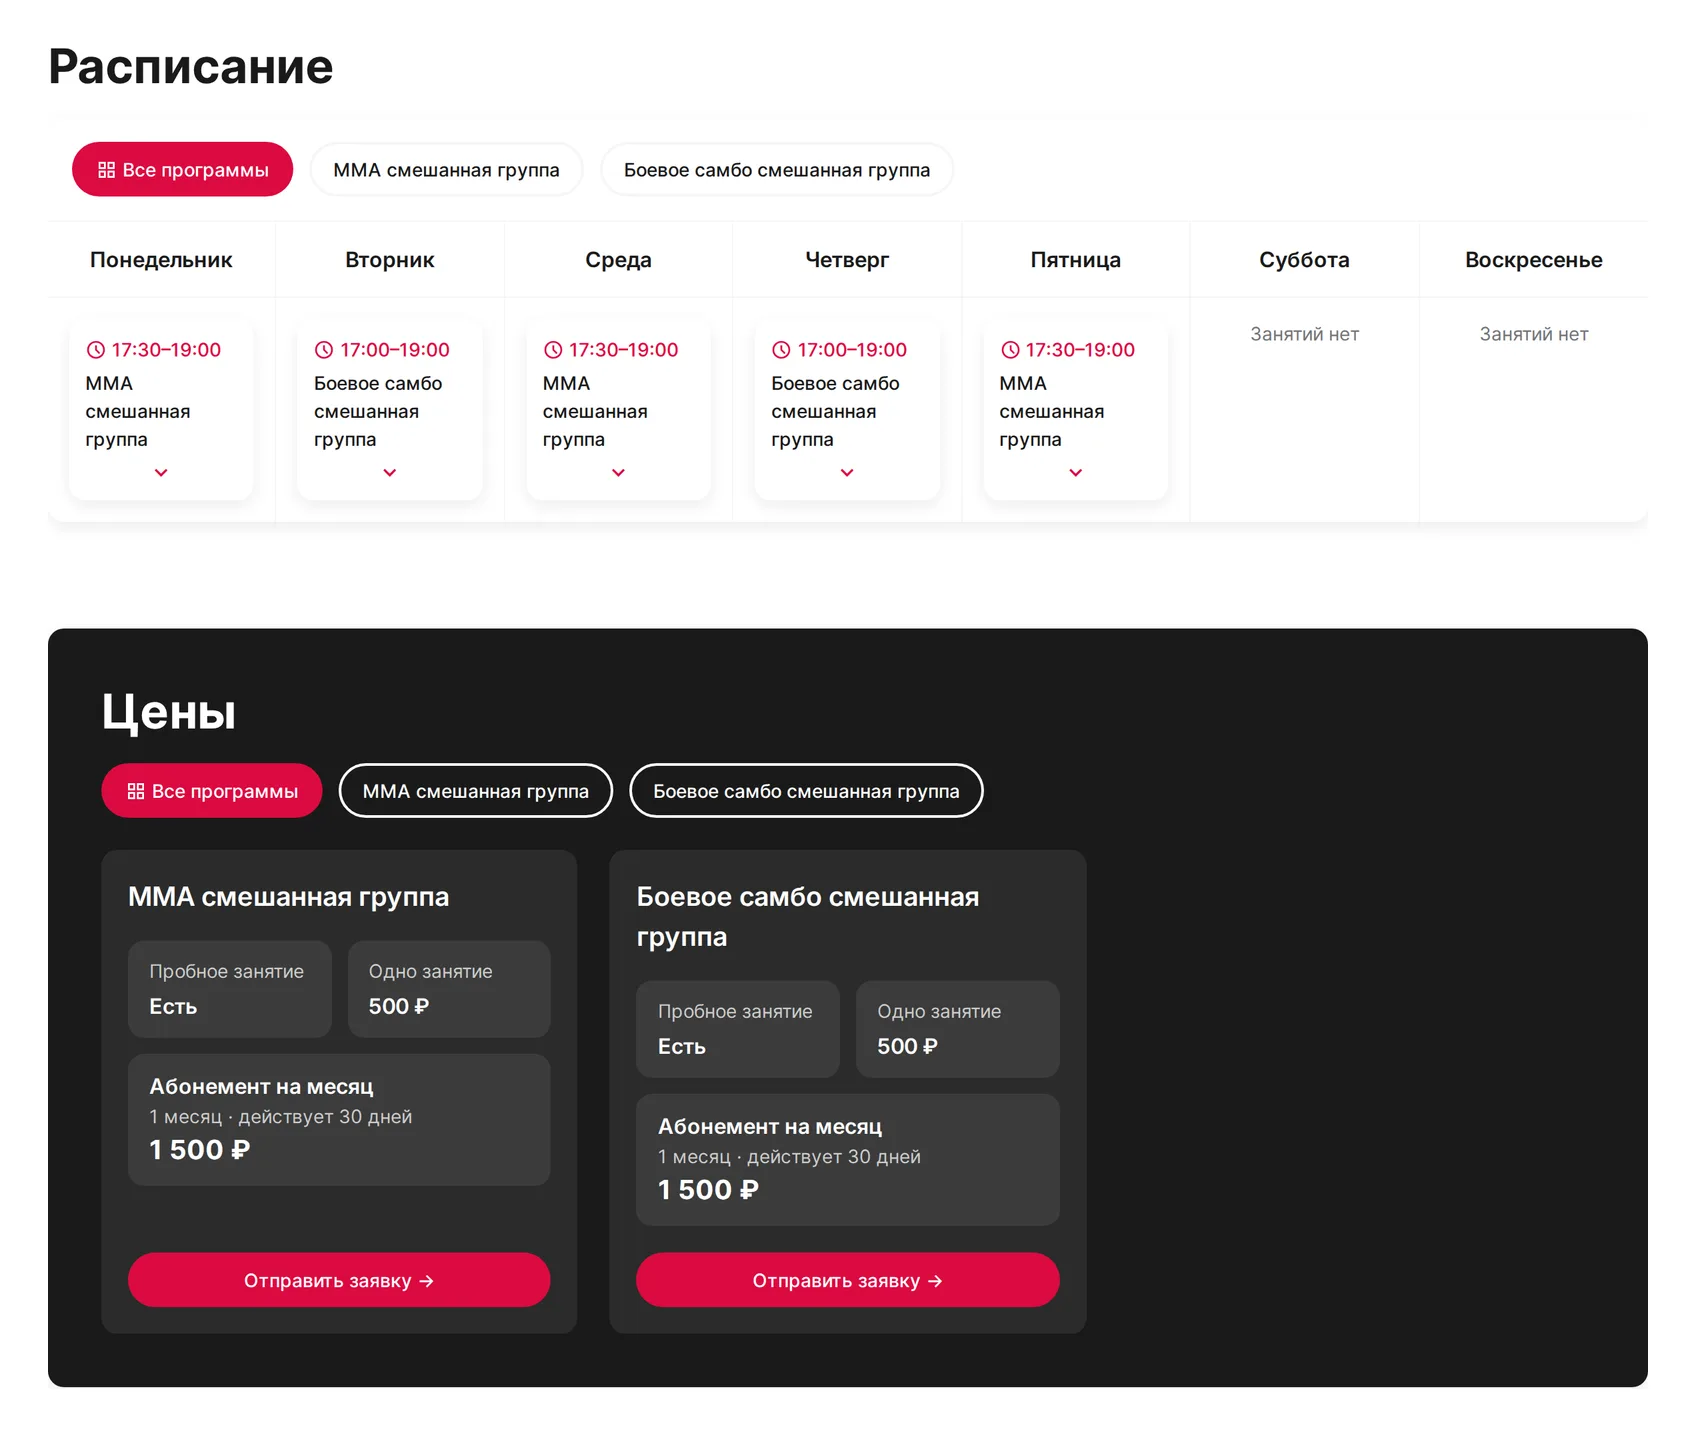Filter prices by 'Боевое самбо смешанная группа'
1696x1437 pixels.
tap(806, 791)
